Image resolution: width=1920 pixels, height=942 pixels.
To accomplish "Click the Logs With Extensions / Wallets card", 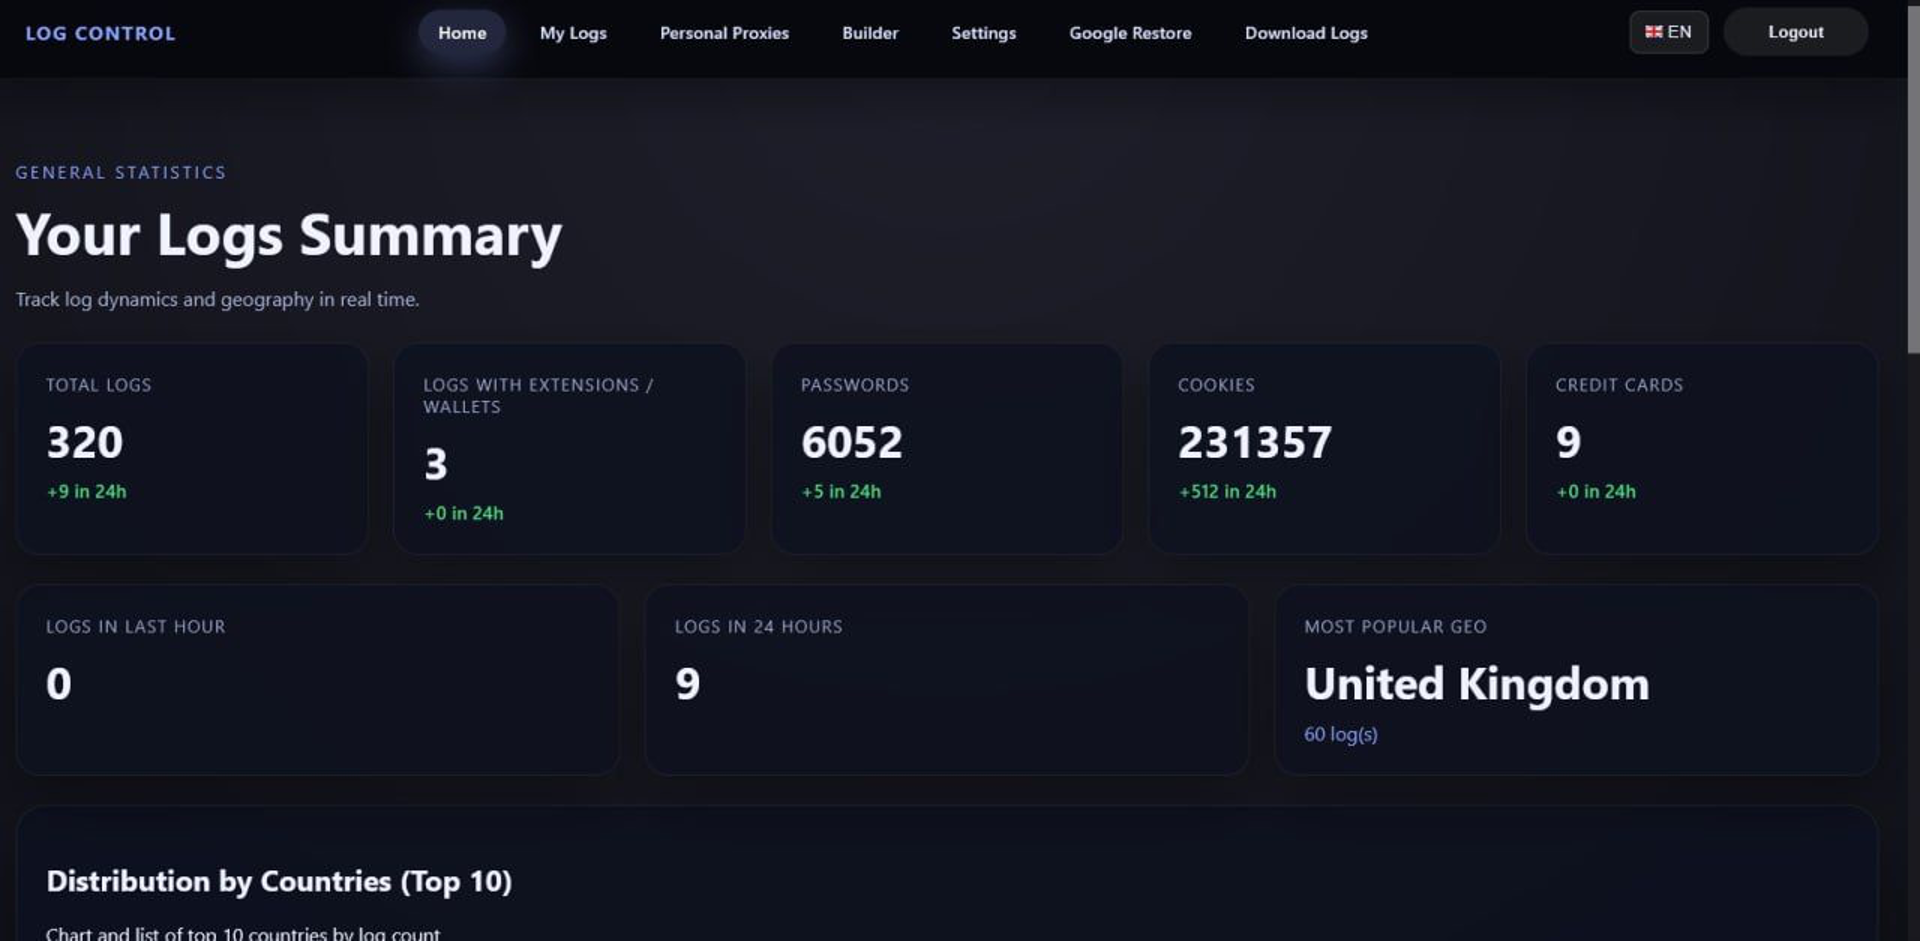I will point(568,448).
